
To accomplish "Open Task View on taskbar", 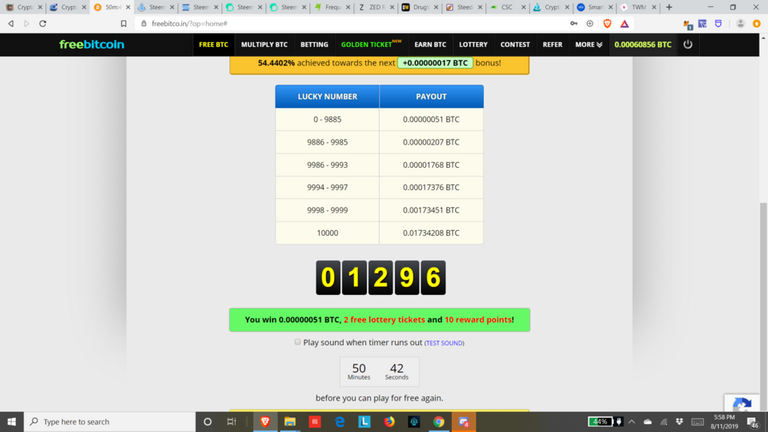I will pos(232,422).
